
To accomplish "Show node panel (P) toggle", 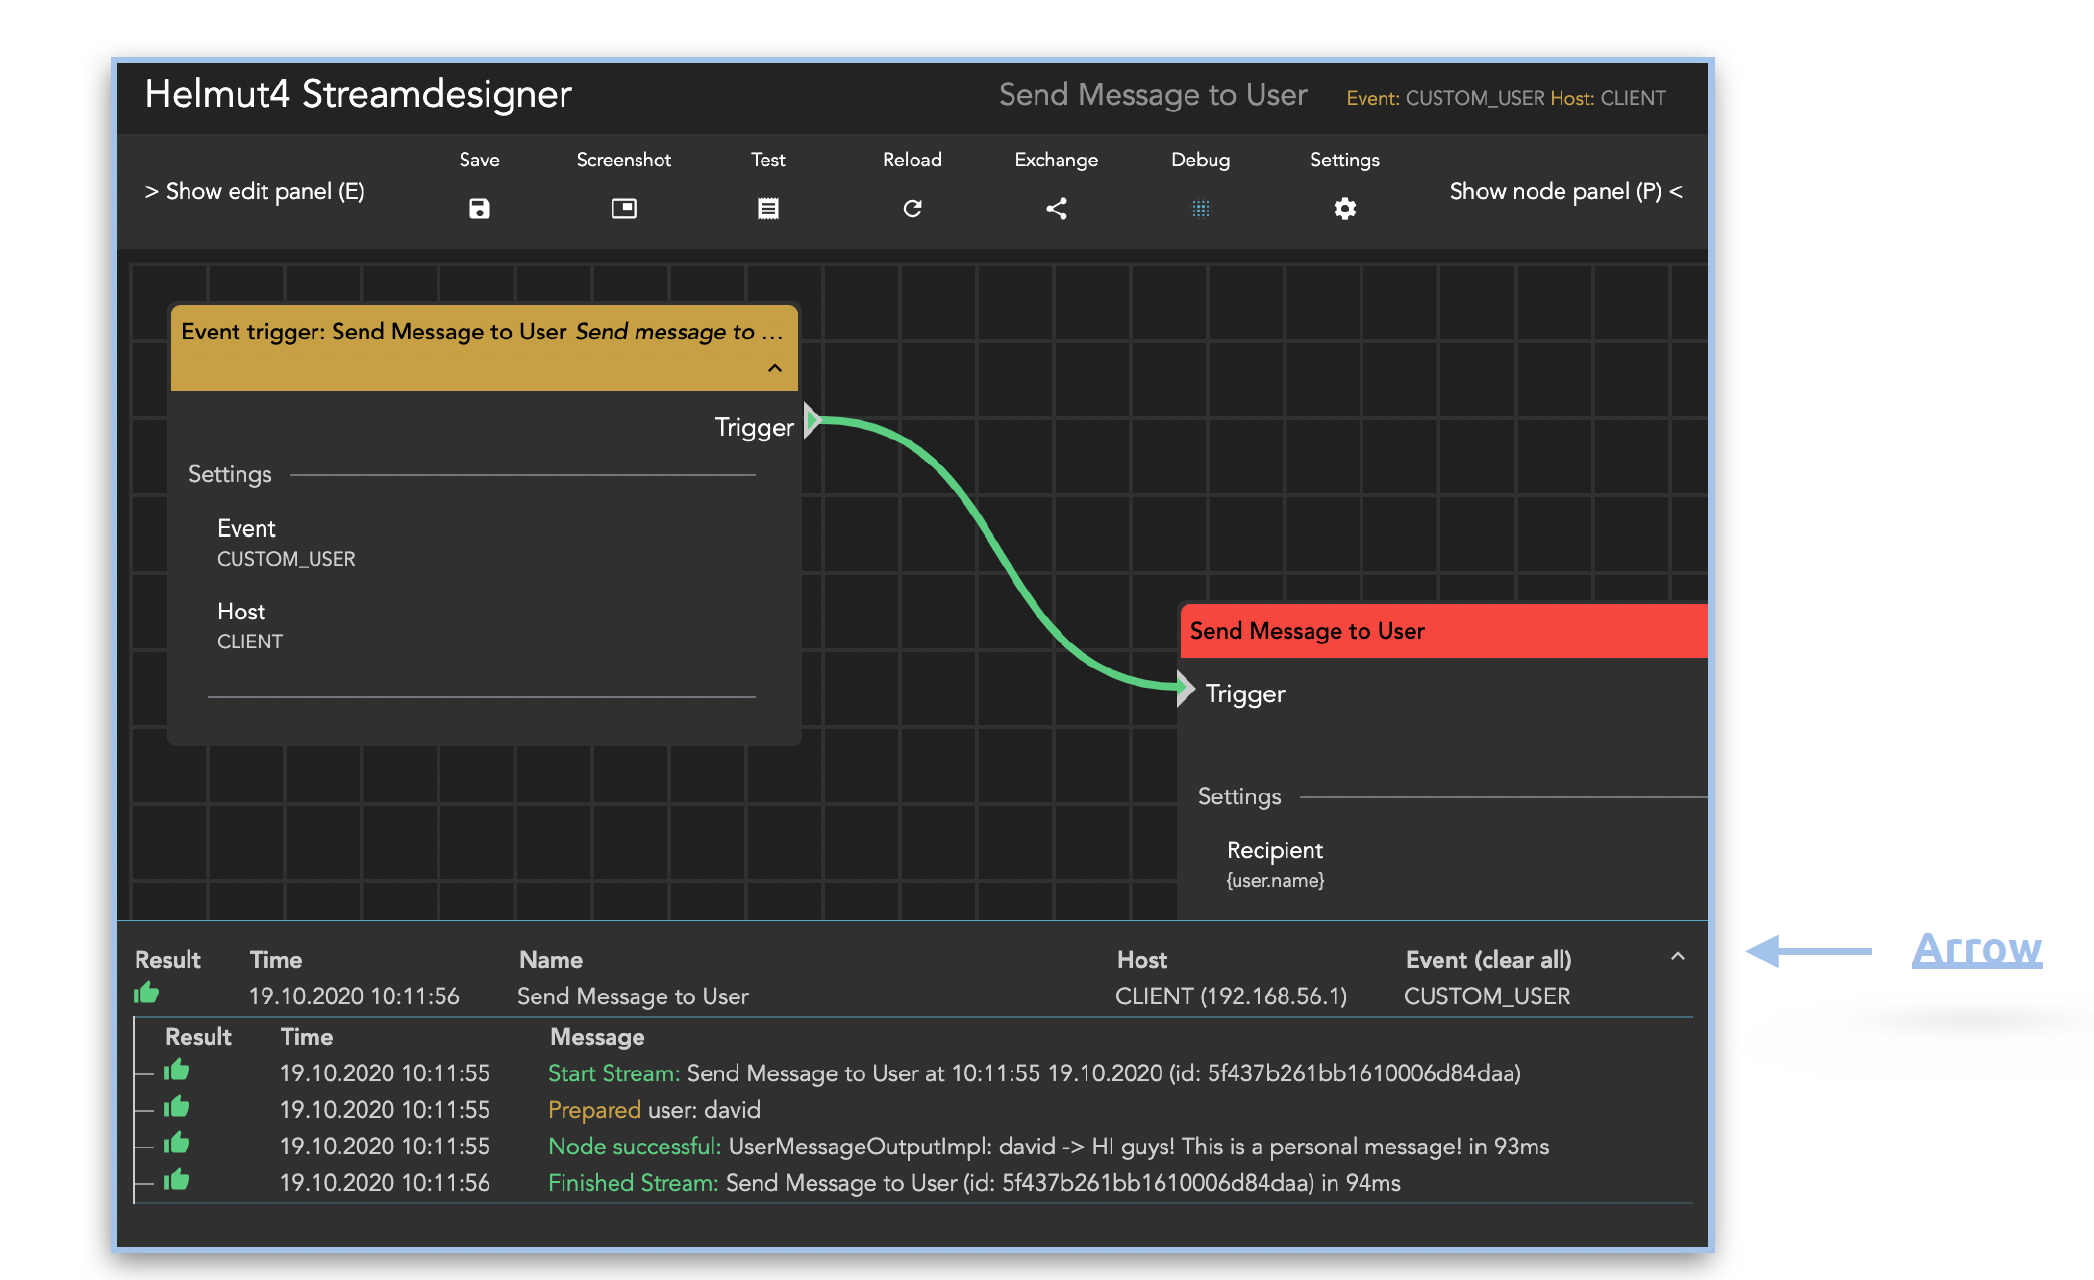I will (x=1565, y=191).
